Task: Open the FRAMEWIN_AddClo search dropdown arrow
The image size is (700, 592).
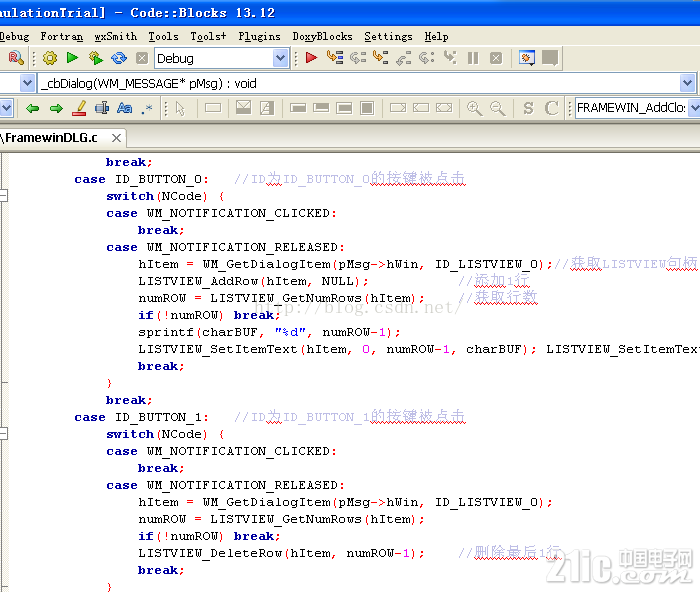Action: coord(694,108)
